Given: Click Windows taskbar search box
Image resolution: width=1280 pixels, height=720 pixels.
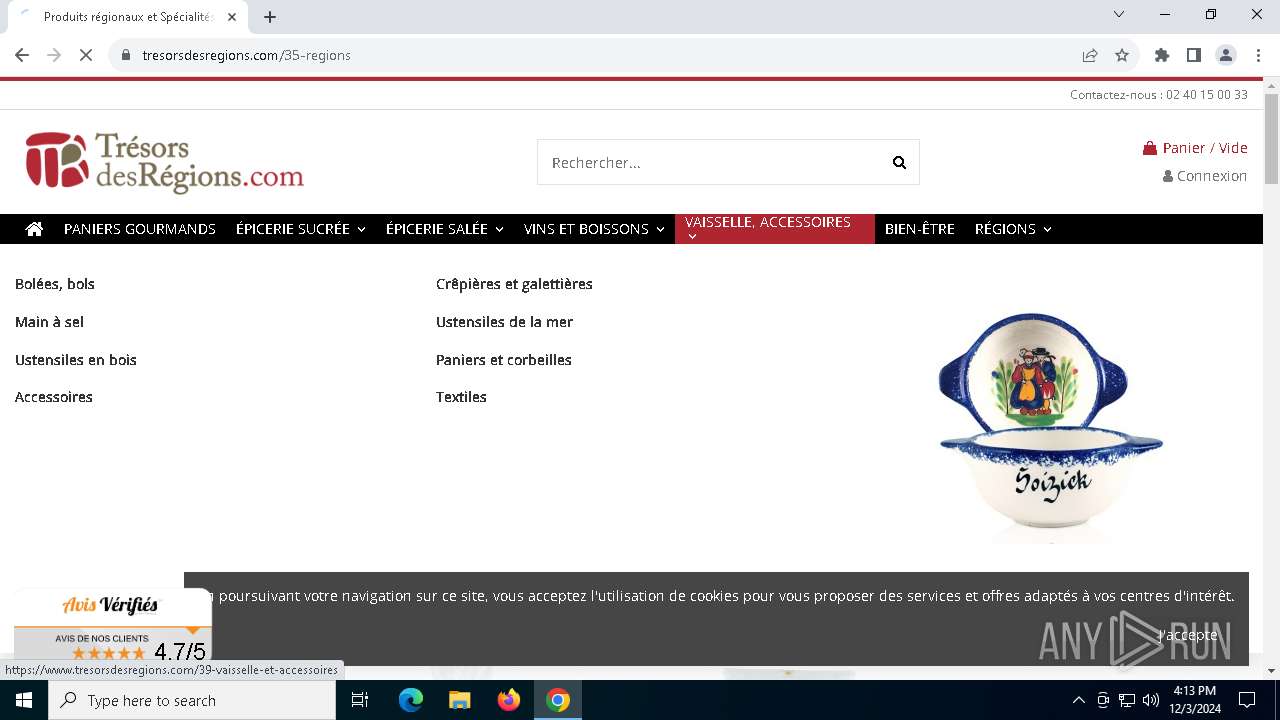Looking at the screenshot, I should 192,700.
